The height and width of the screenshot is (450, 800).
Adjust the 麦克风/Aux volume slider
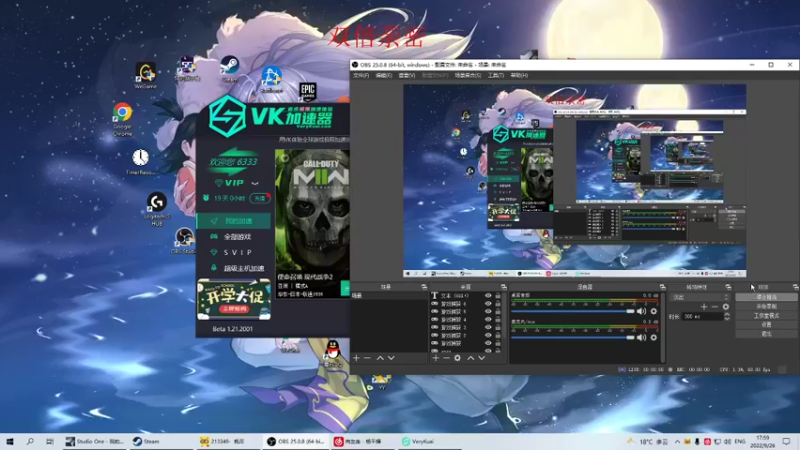tap(572, 337)
